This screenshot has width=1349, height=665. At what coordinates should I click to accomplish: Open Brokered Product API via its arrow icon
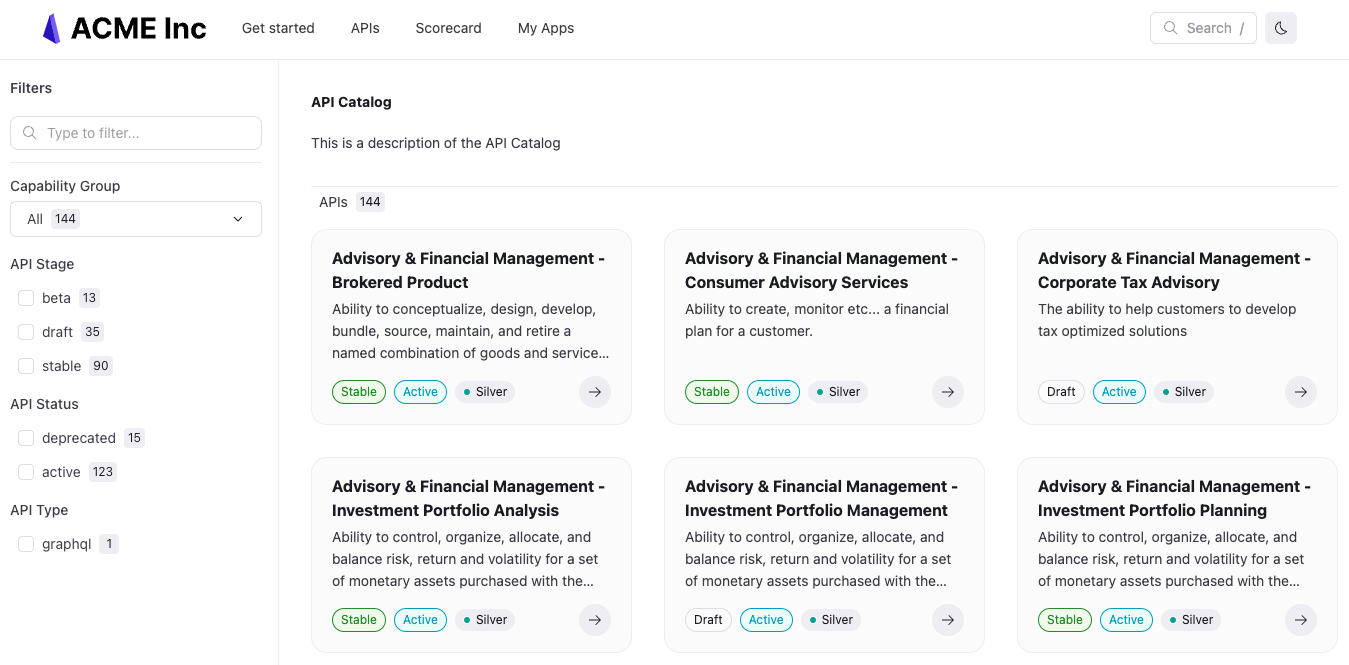tap(595, 392)
